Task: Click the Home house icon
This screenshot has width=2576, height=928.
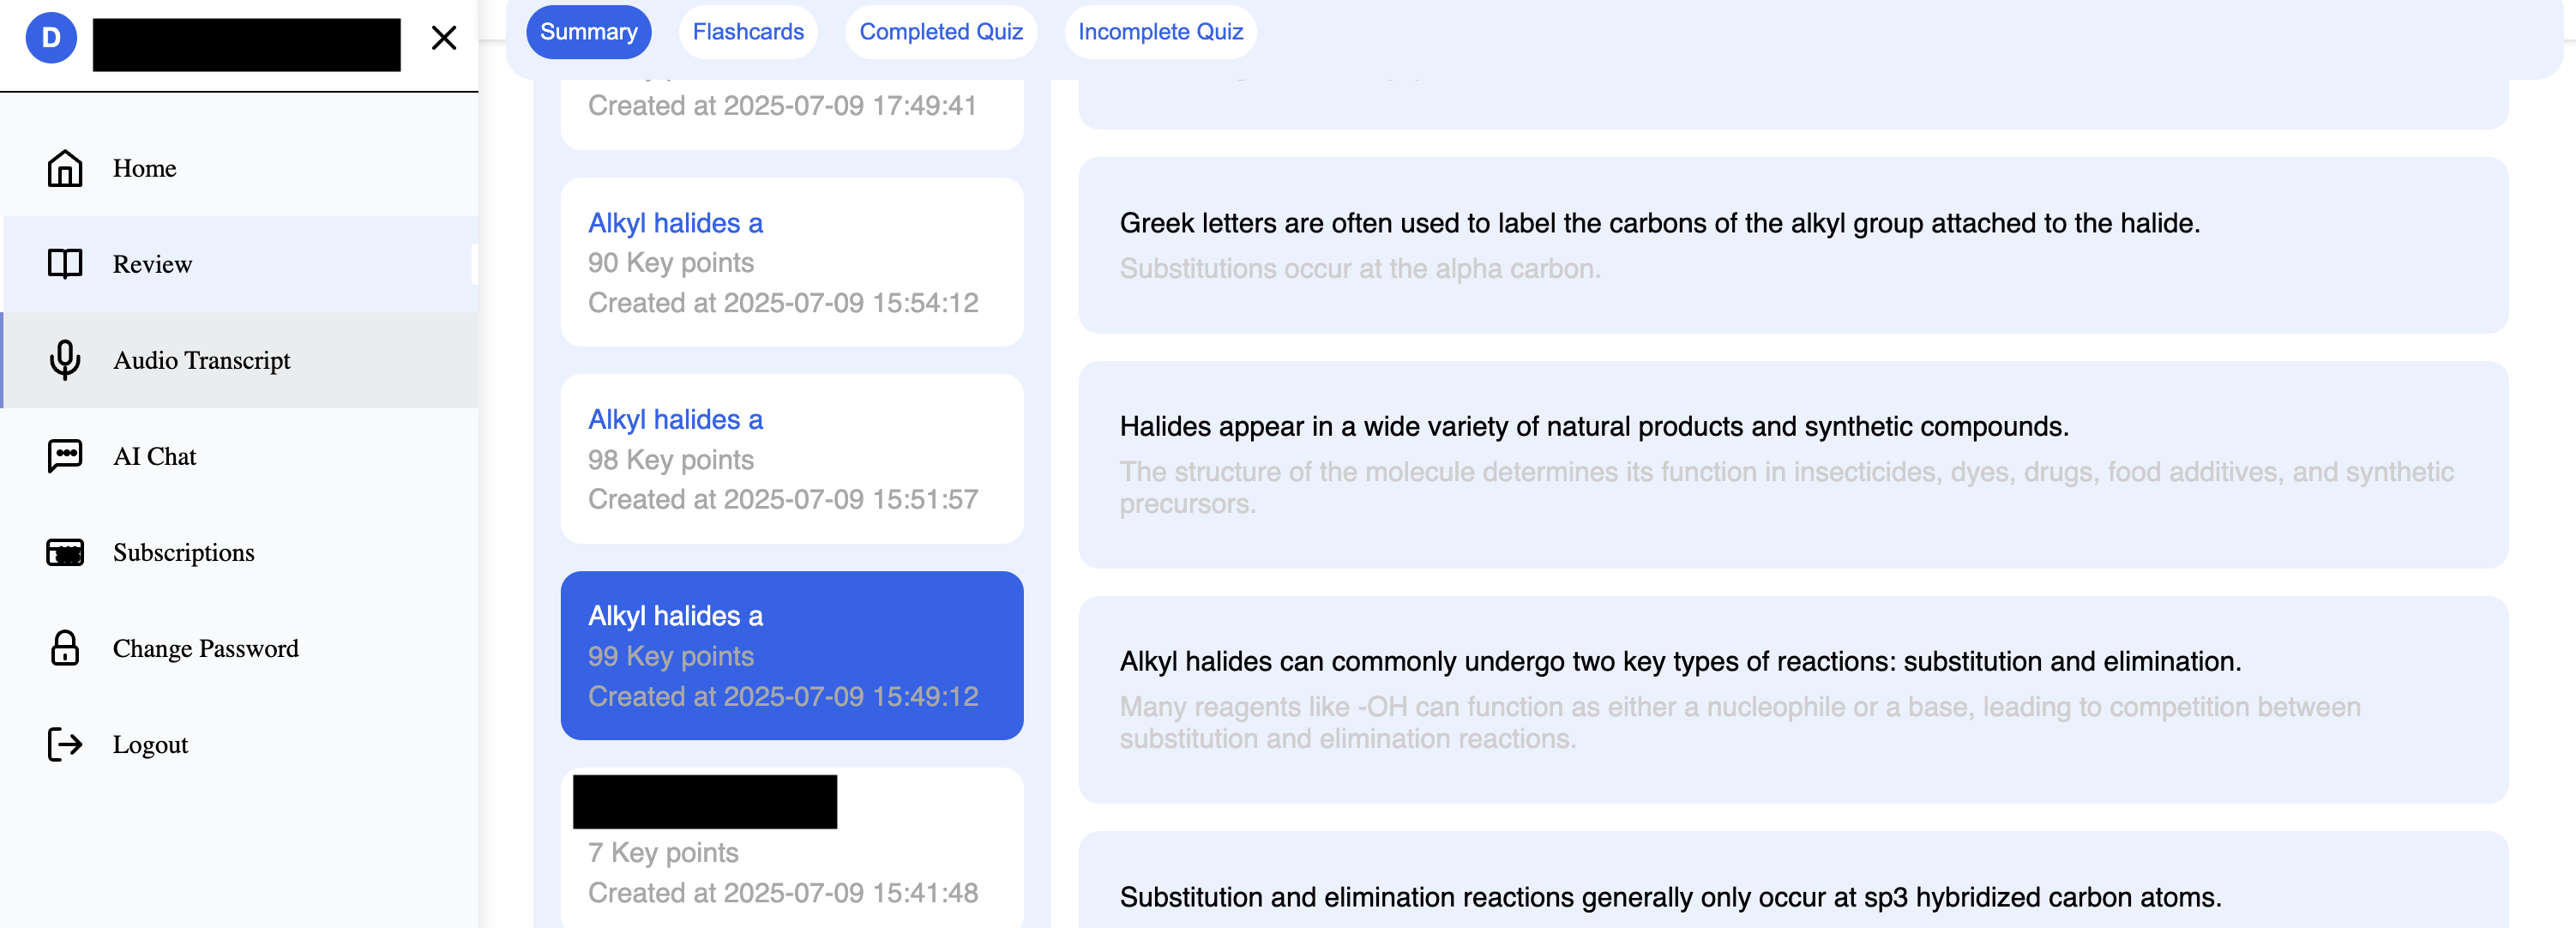Action: pos(65,168)
